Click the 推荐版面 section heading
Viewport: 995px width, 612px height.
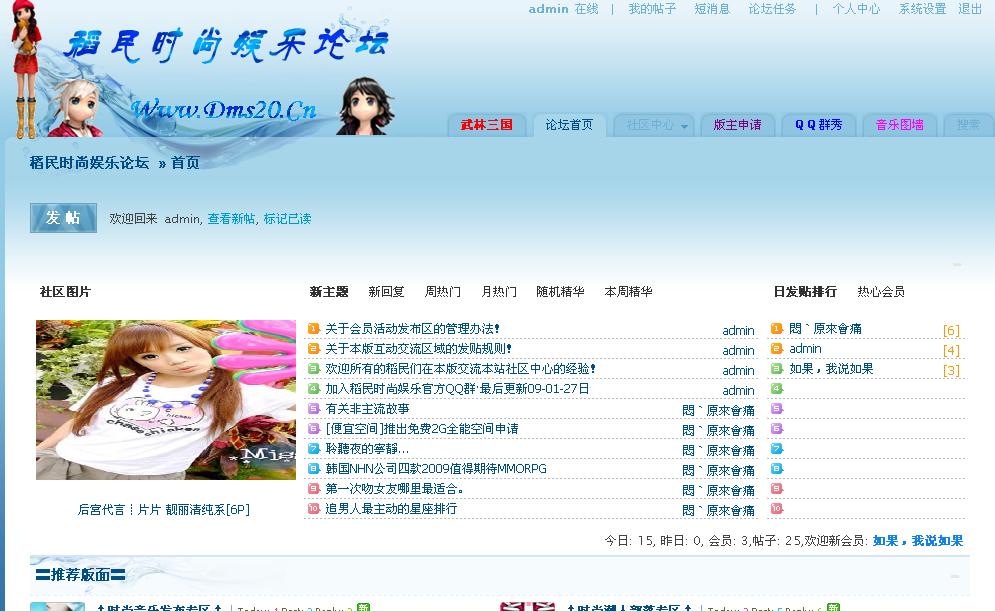tap(81, 575)
